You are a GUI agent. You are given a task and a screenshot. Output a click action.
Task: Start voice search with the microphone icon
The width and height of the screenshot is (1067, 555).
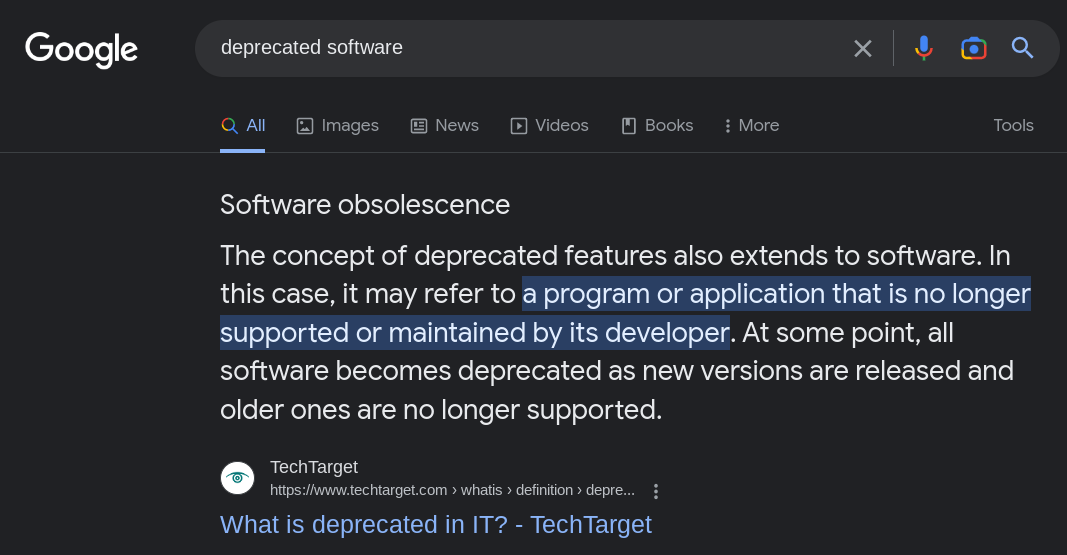[923, 48]
